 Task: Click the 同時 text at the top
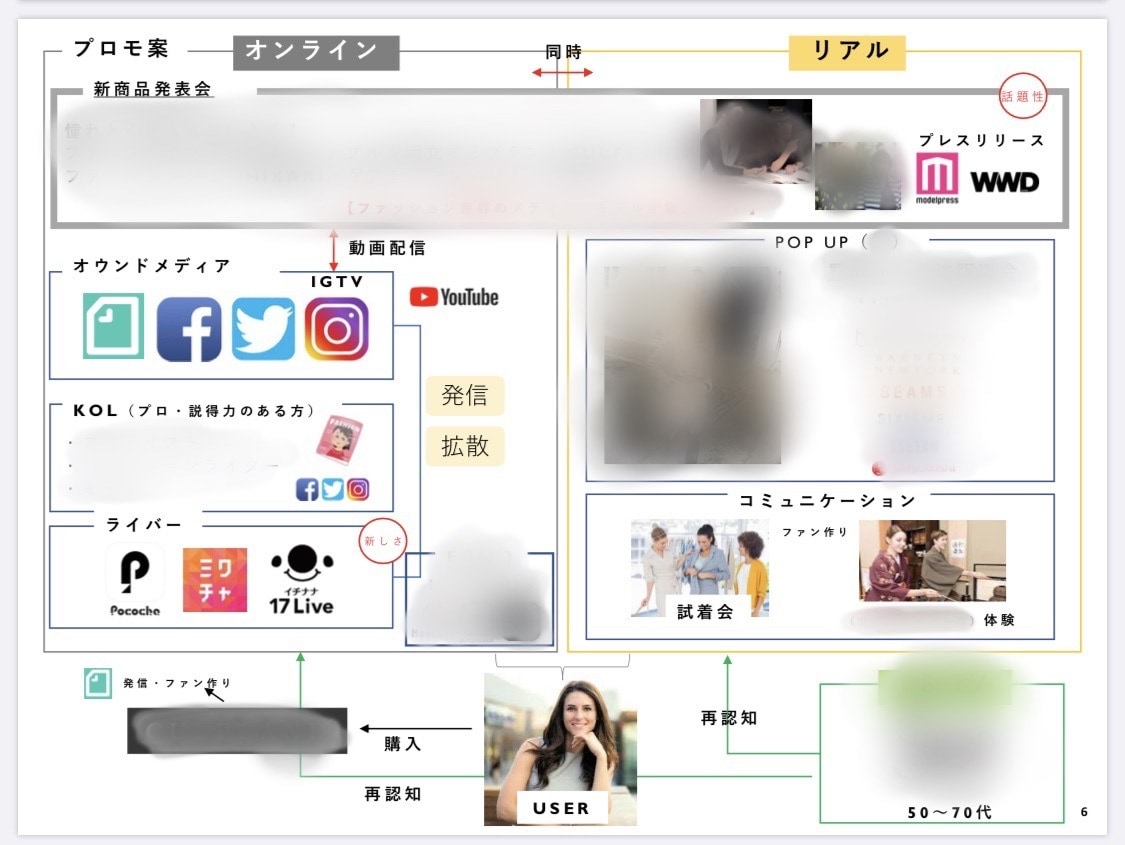click(563, 52)
